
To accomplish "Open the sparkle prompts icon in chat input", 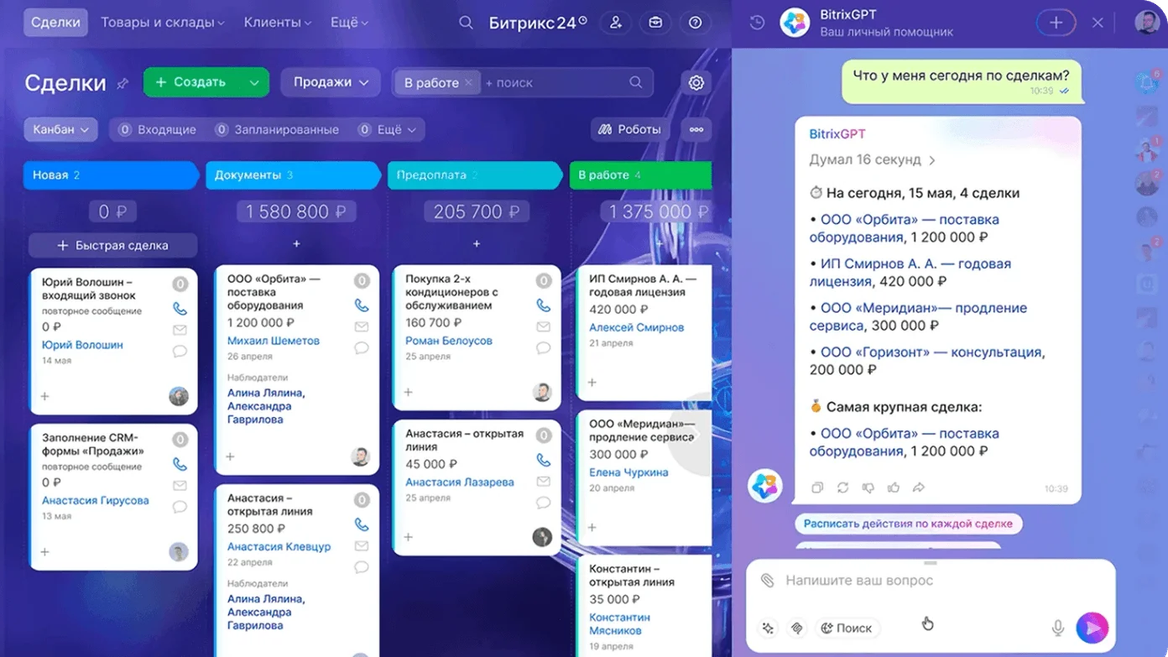I will 768,629.
